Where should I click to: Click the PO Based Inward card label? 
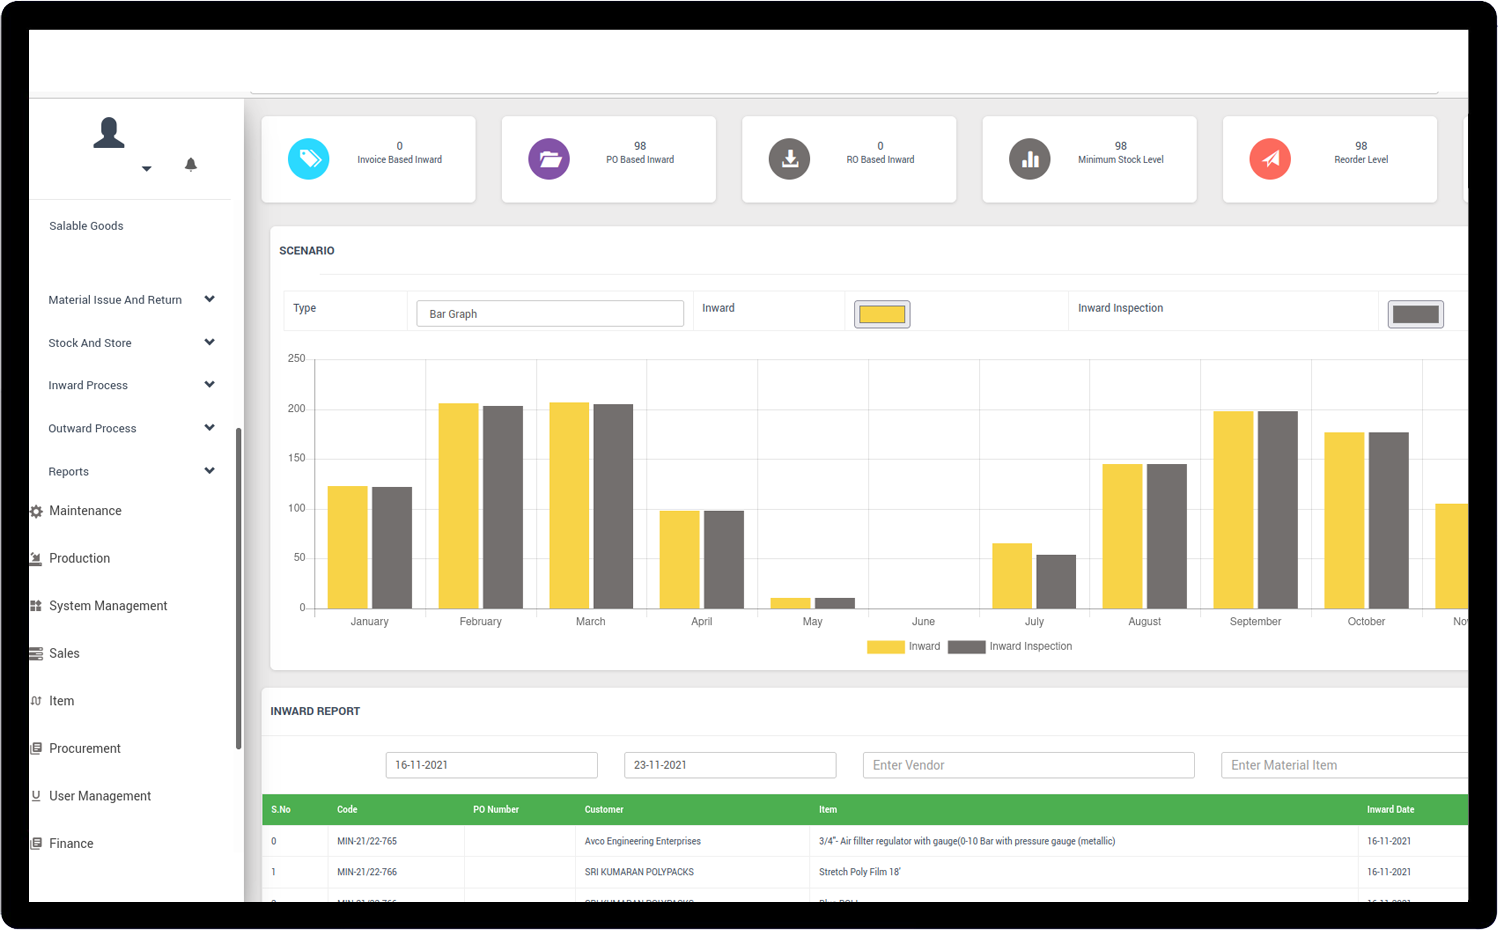click(x=640, y=160)
